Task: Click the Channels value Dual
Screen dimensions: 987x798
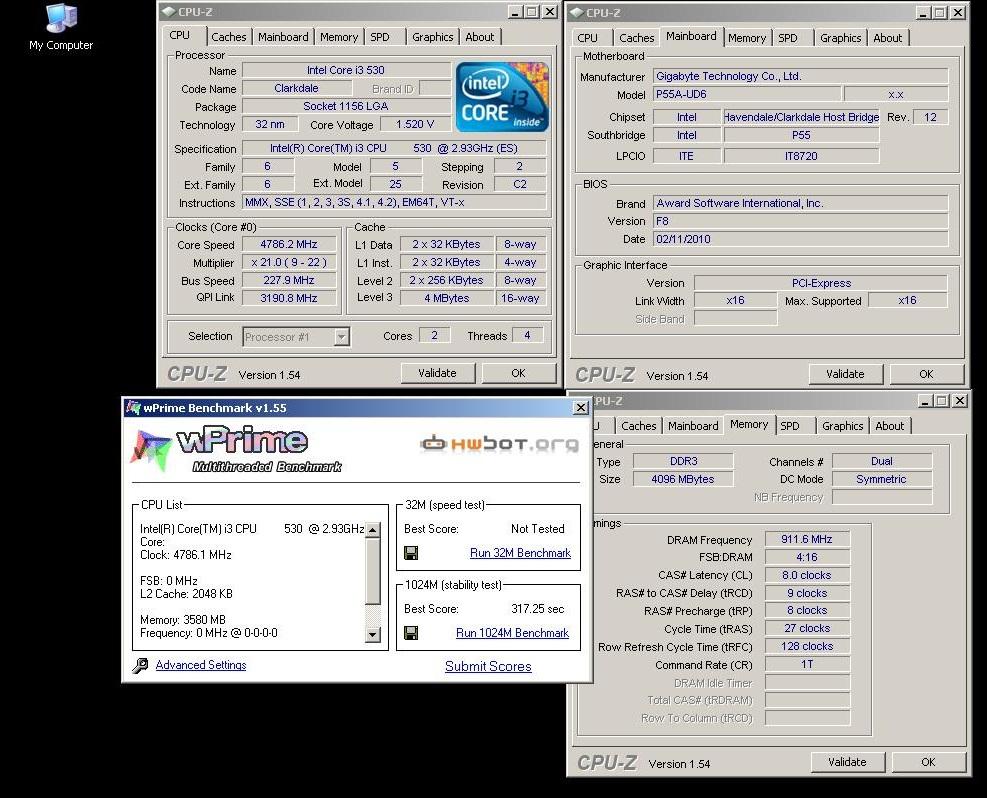Action: 881,461
